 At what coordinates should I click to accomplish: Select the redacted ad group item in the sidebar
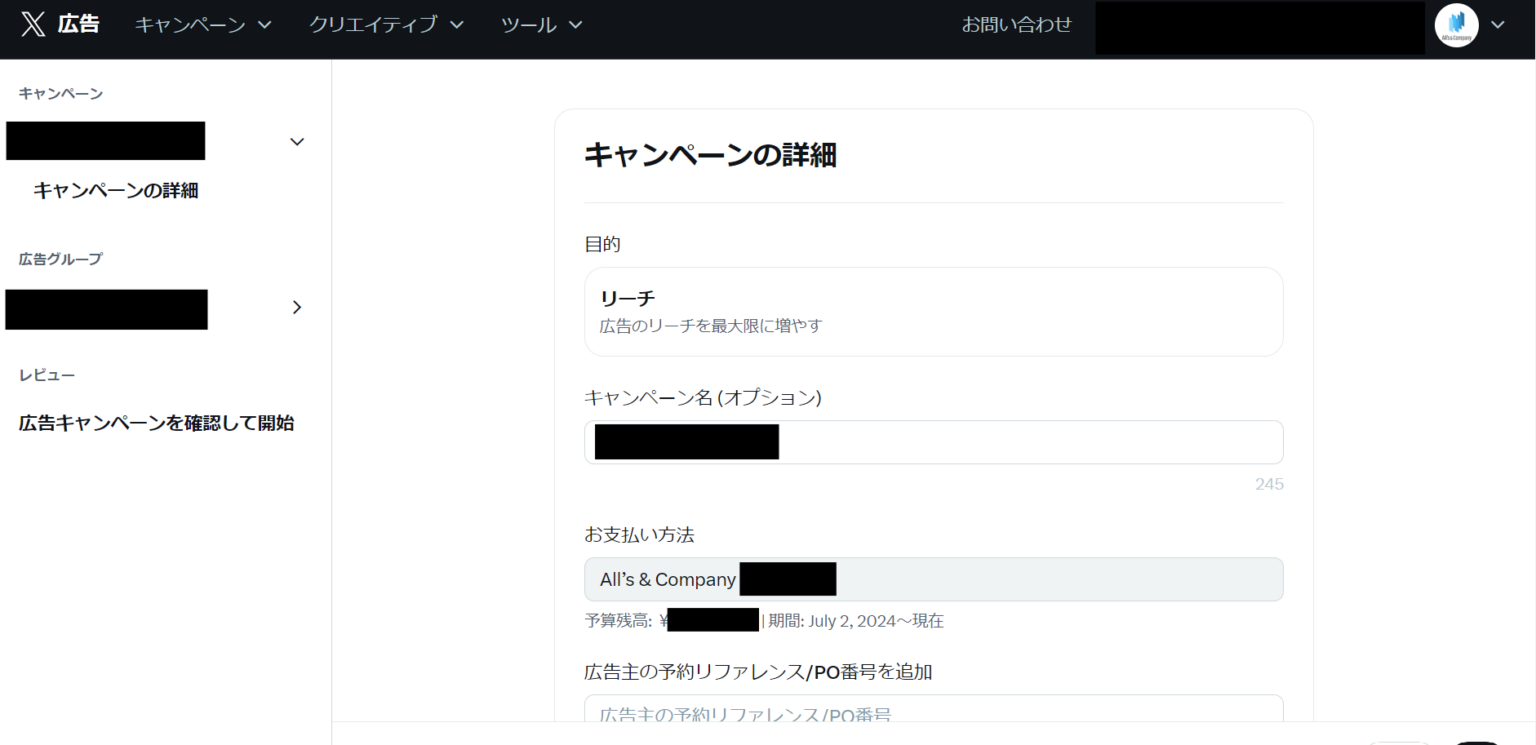tap(107, 309)
